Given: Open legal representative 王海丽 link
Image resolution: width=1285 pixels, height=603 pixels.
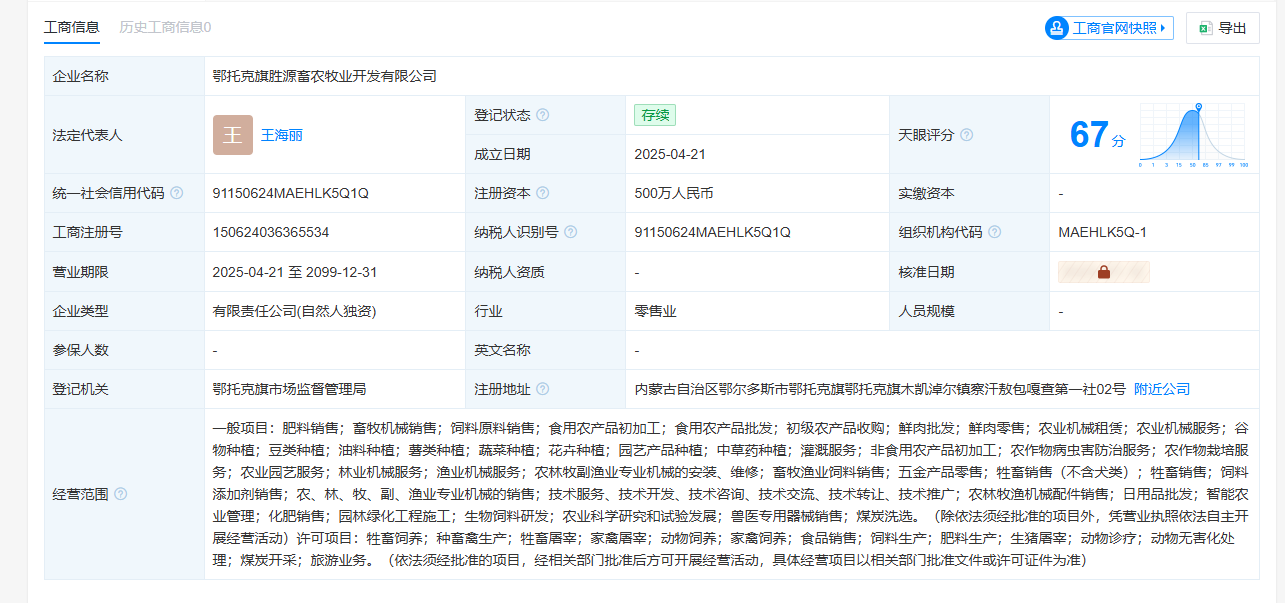Looking at the screenshot, I should pos(282,135).
